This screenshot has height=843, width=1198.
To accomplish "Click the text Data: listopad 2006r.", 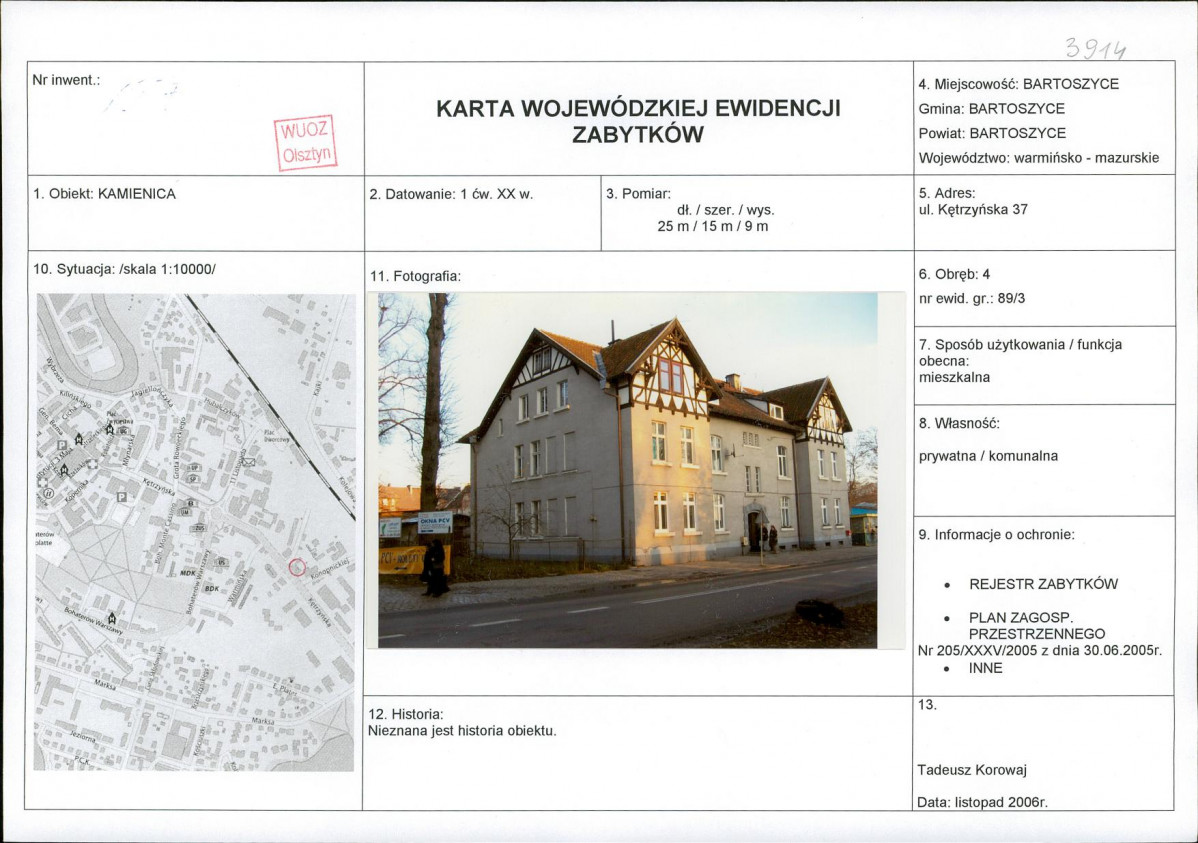I will click(982, 802).
